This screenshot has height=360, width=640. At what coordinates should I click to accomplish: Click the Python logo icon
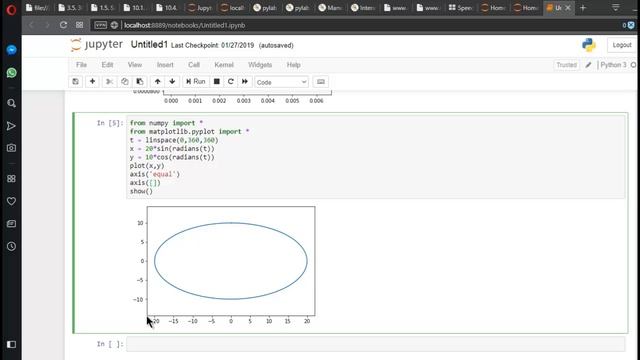click(x=589, y=45)
